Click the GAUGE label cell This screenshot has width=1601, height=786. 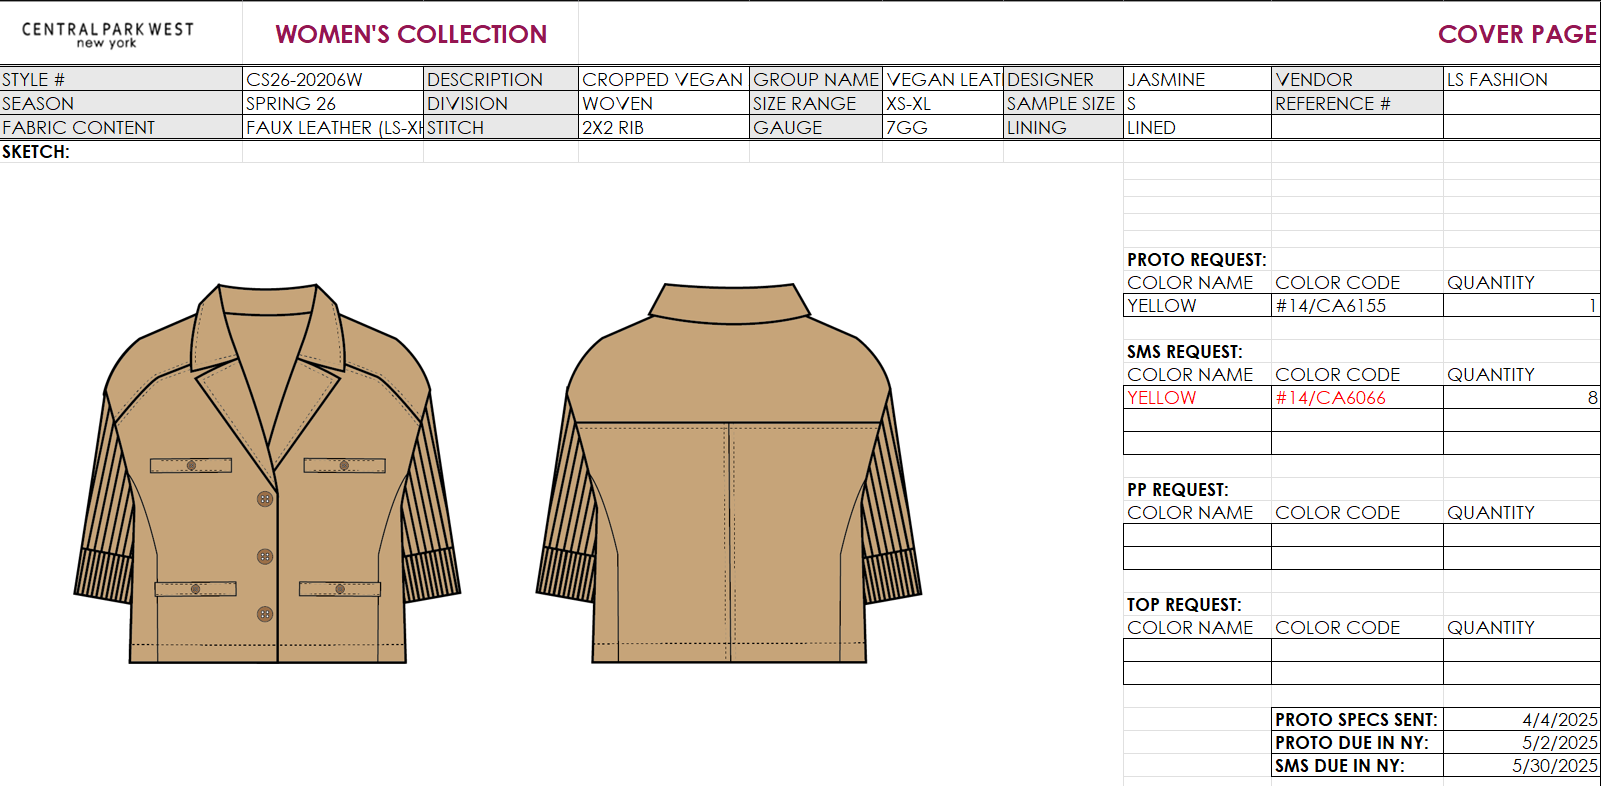[x=816, y=127]
